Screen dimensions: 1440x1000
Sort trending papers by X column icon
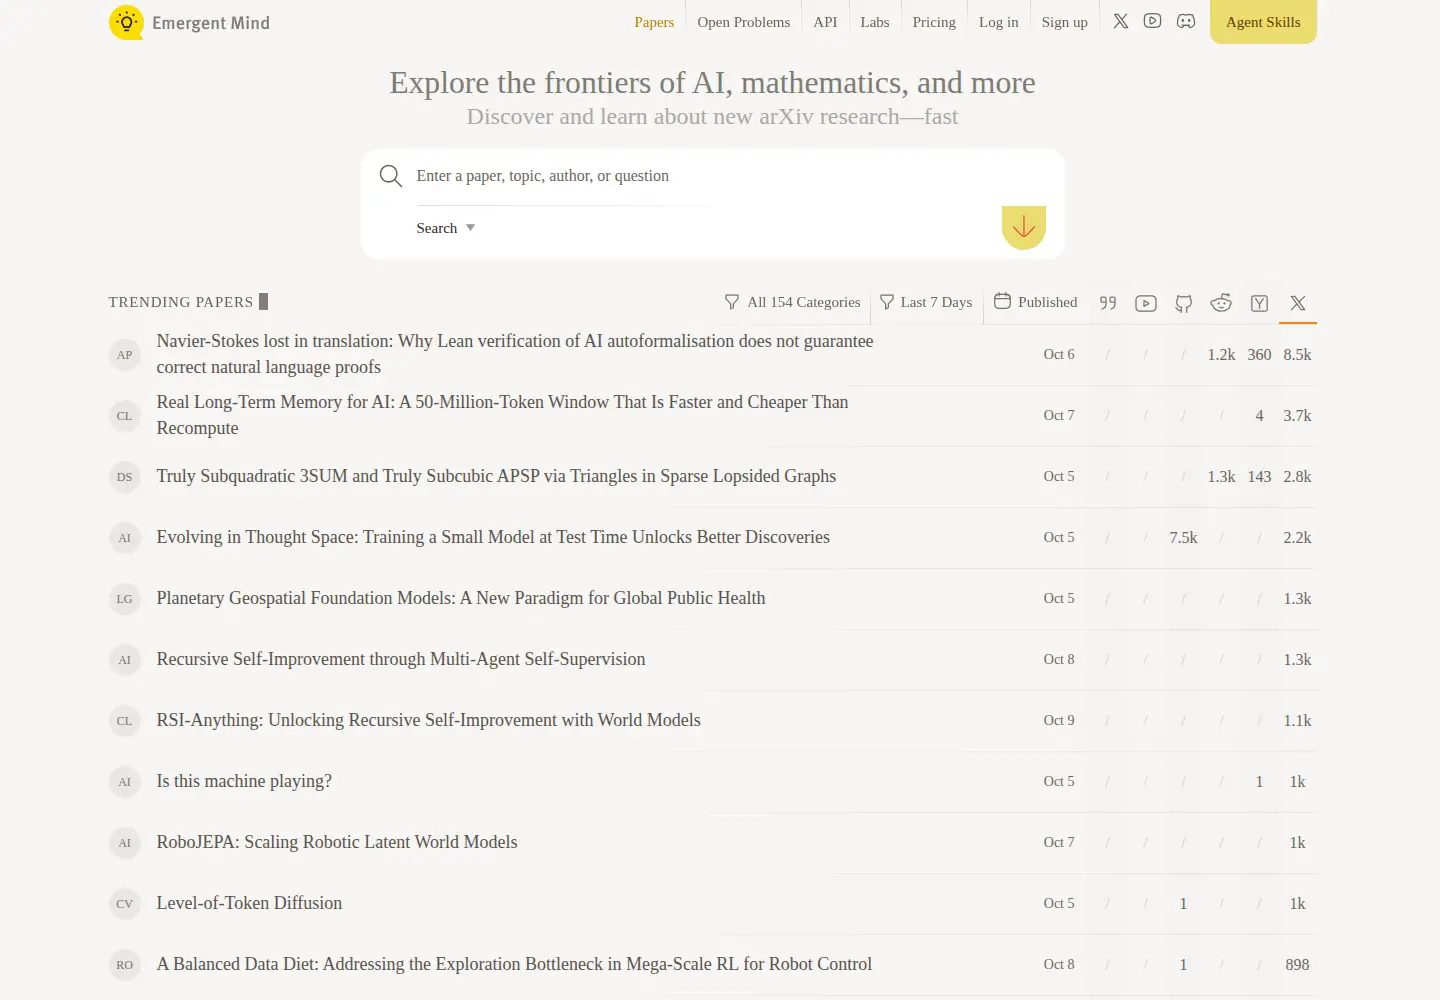1298,303
